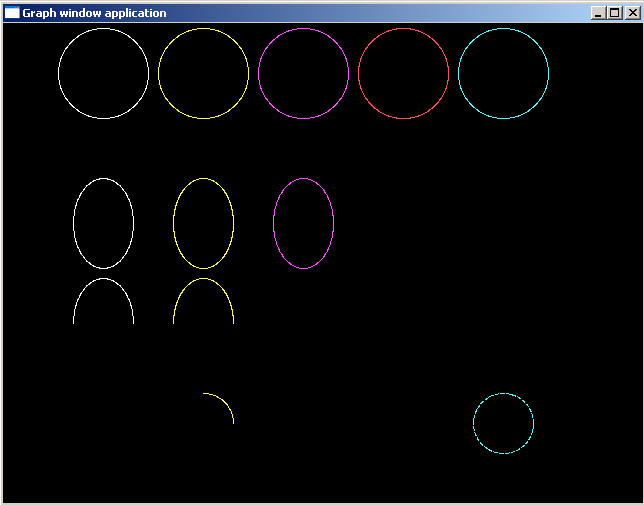Select the dotted cyan circle
The height and width of the screenshot is (505, 644).
503,423
